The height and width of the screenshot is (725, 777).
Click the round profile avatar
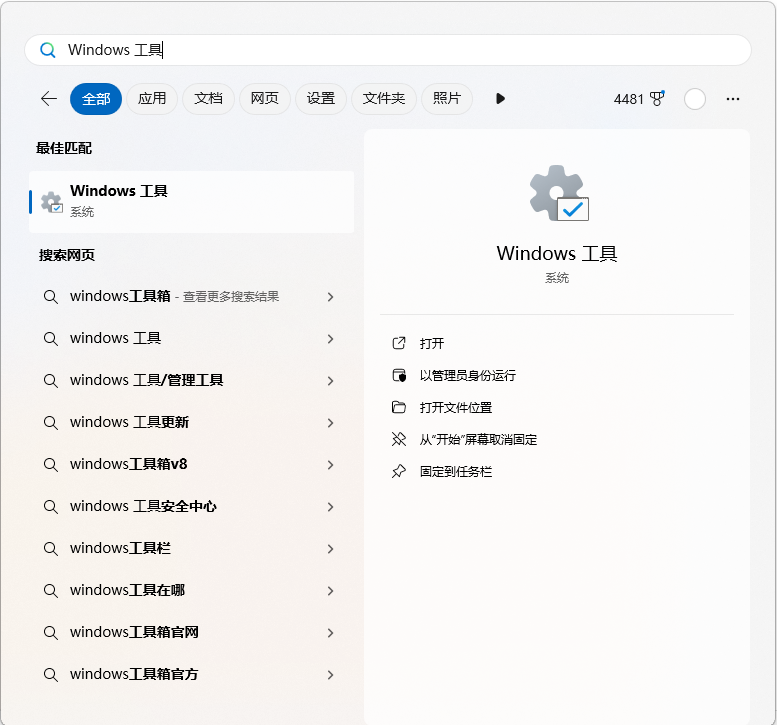point(695,99)
